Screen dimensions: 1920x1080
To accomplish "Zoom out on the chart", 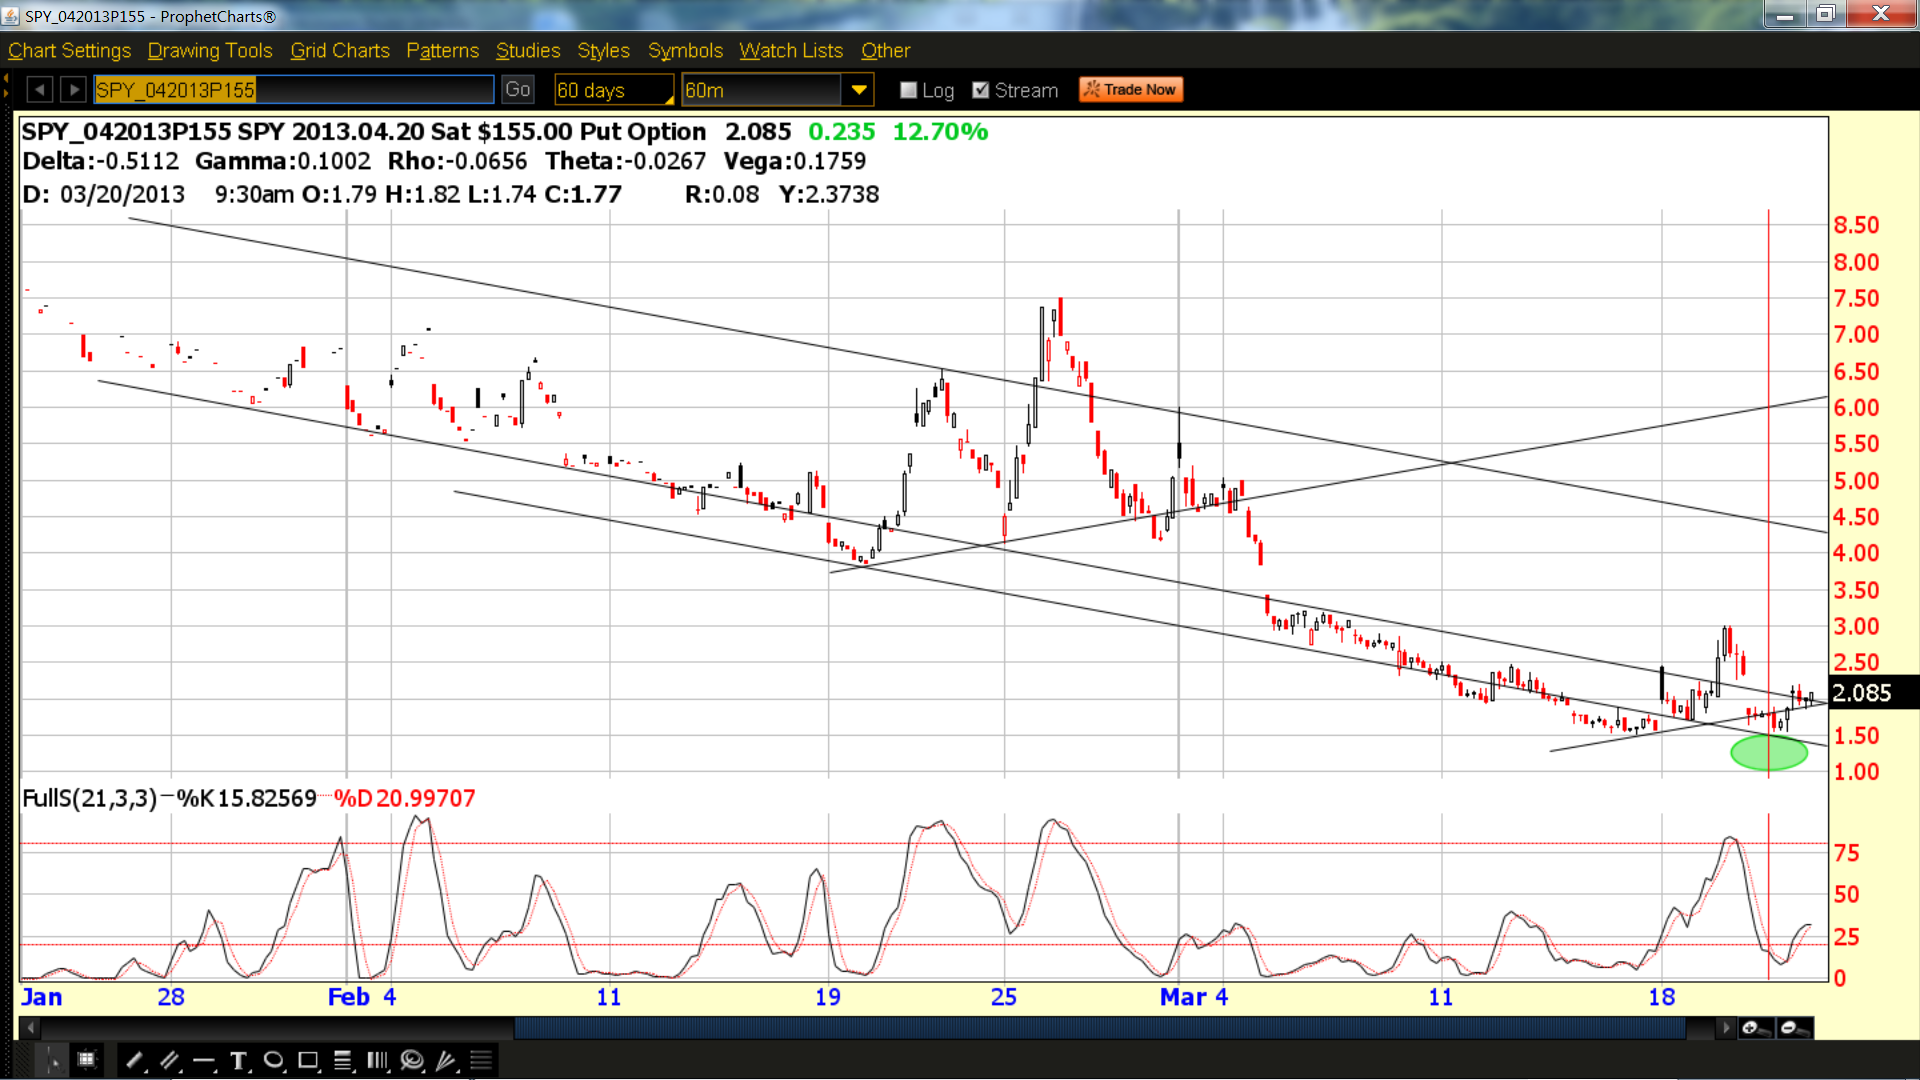I will tap(1795, 1028).
